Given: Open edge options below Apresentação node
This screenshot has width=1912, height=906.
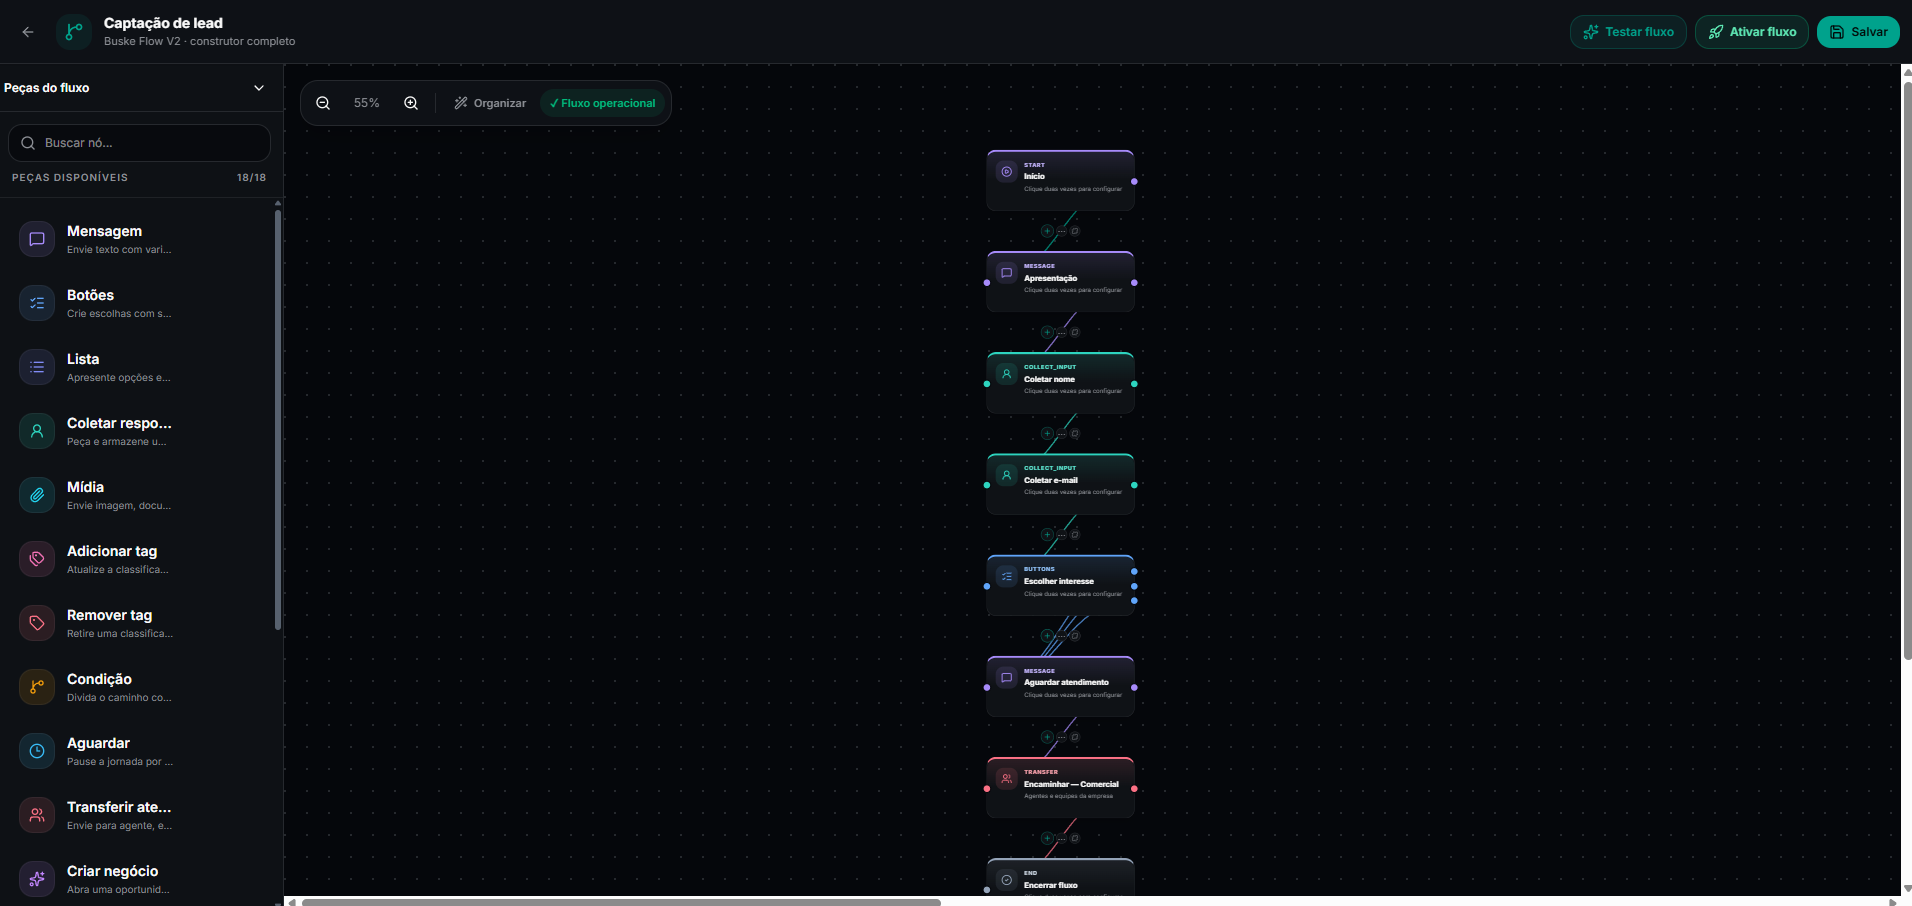Looking at the screenshot, I should tap(1061, 332).
